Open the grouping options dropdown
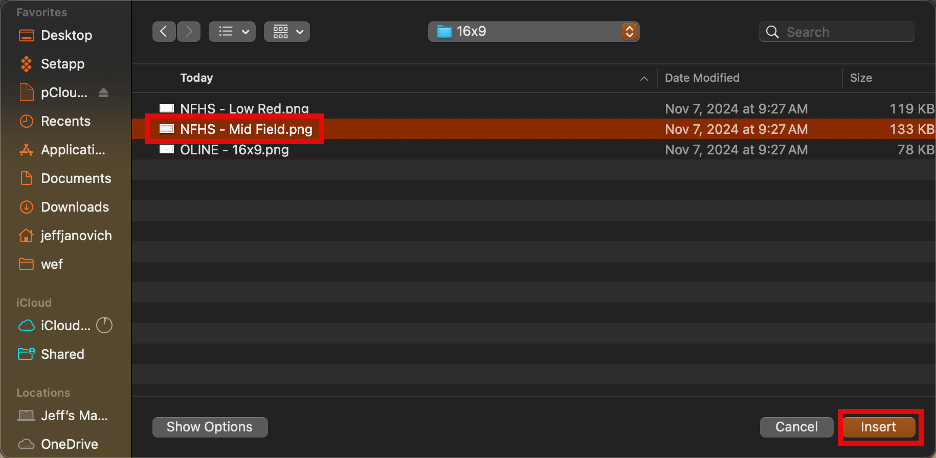936x458 pixels. 287,32
